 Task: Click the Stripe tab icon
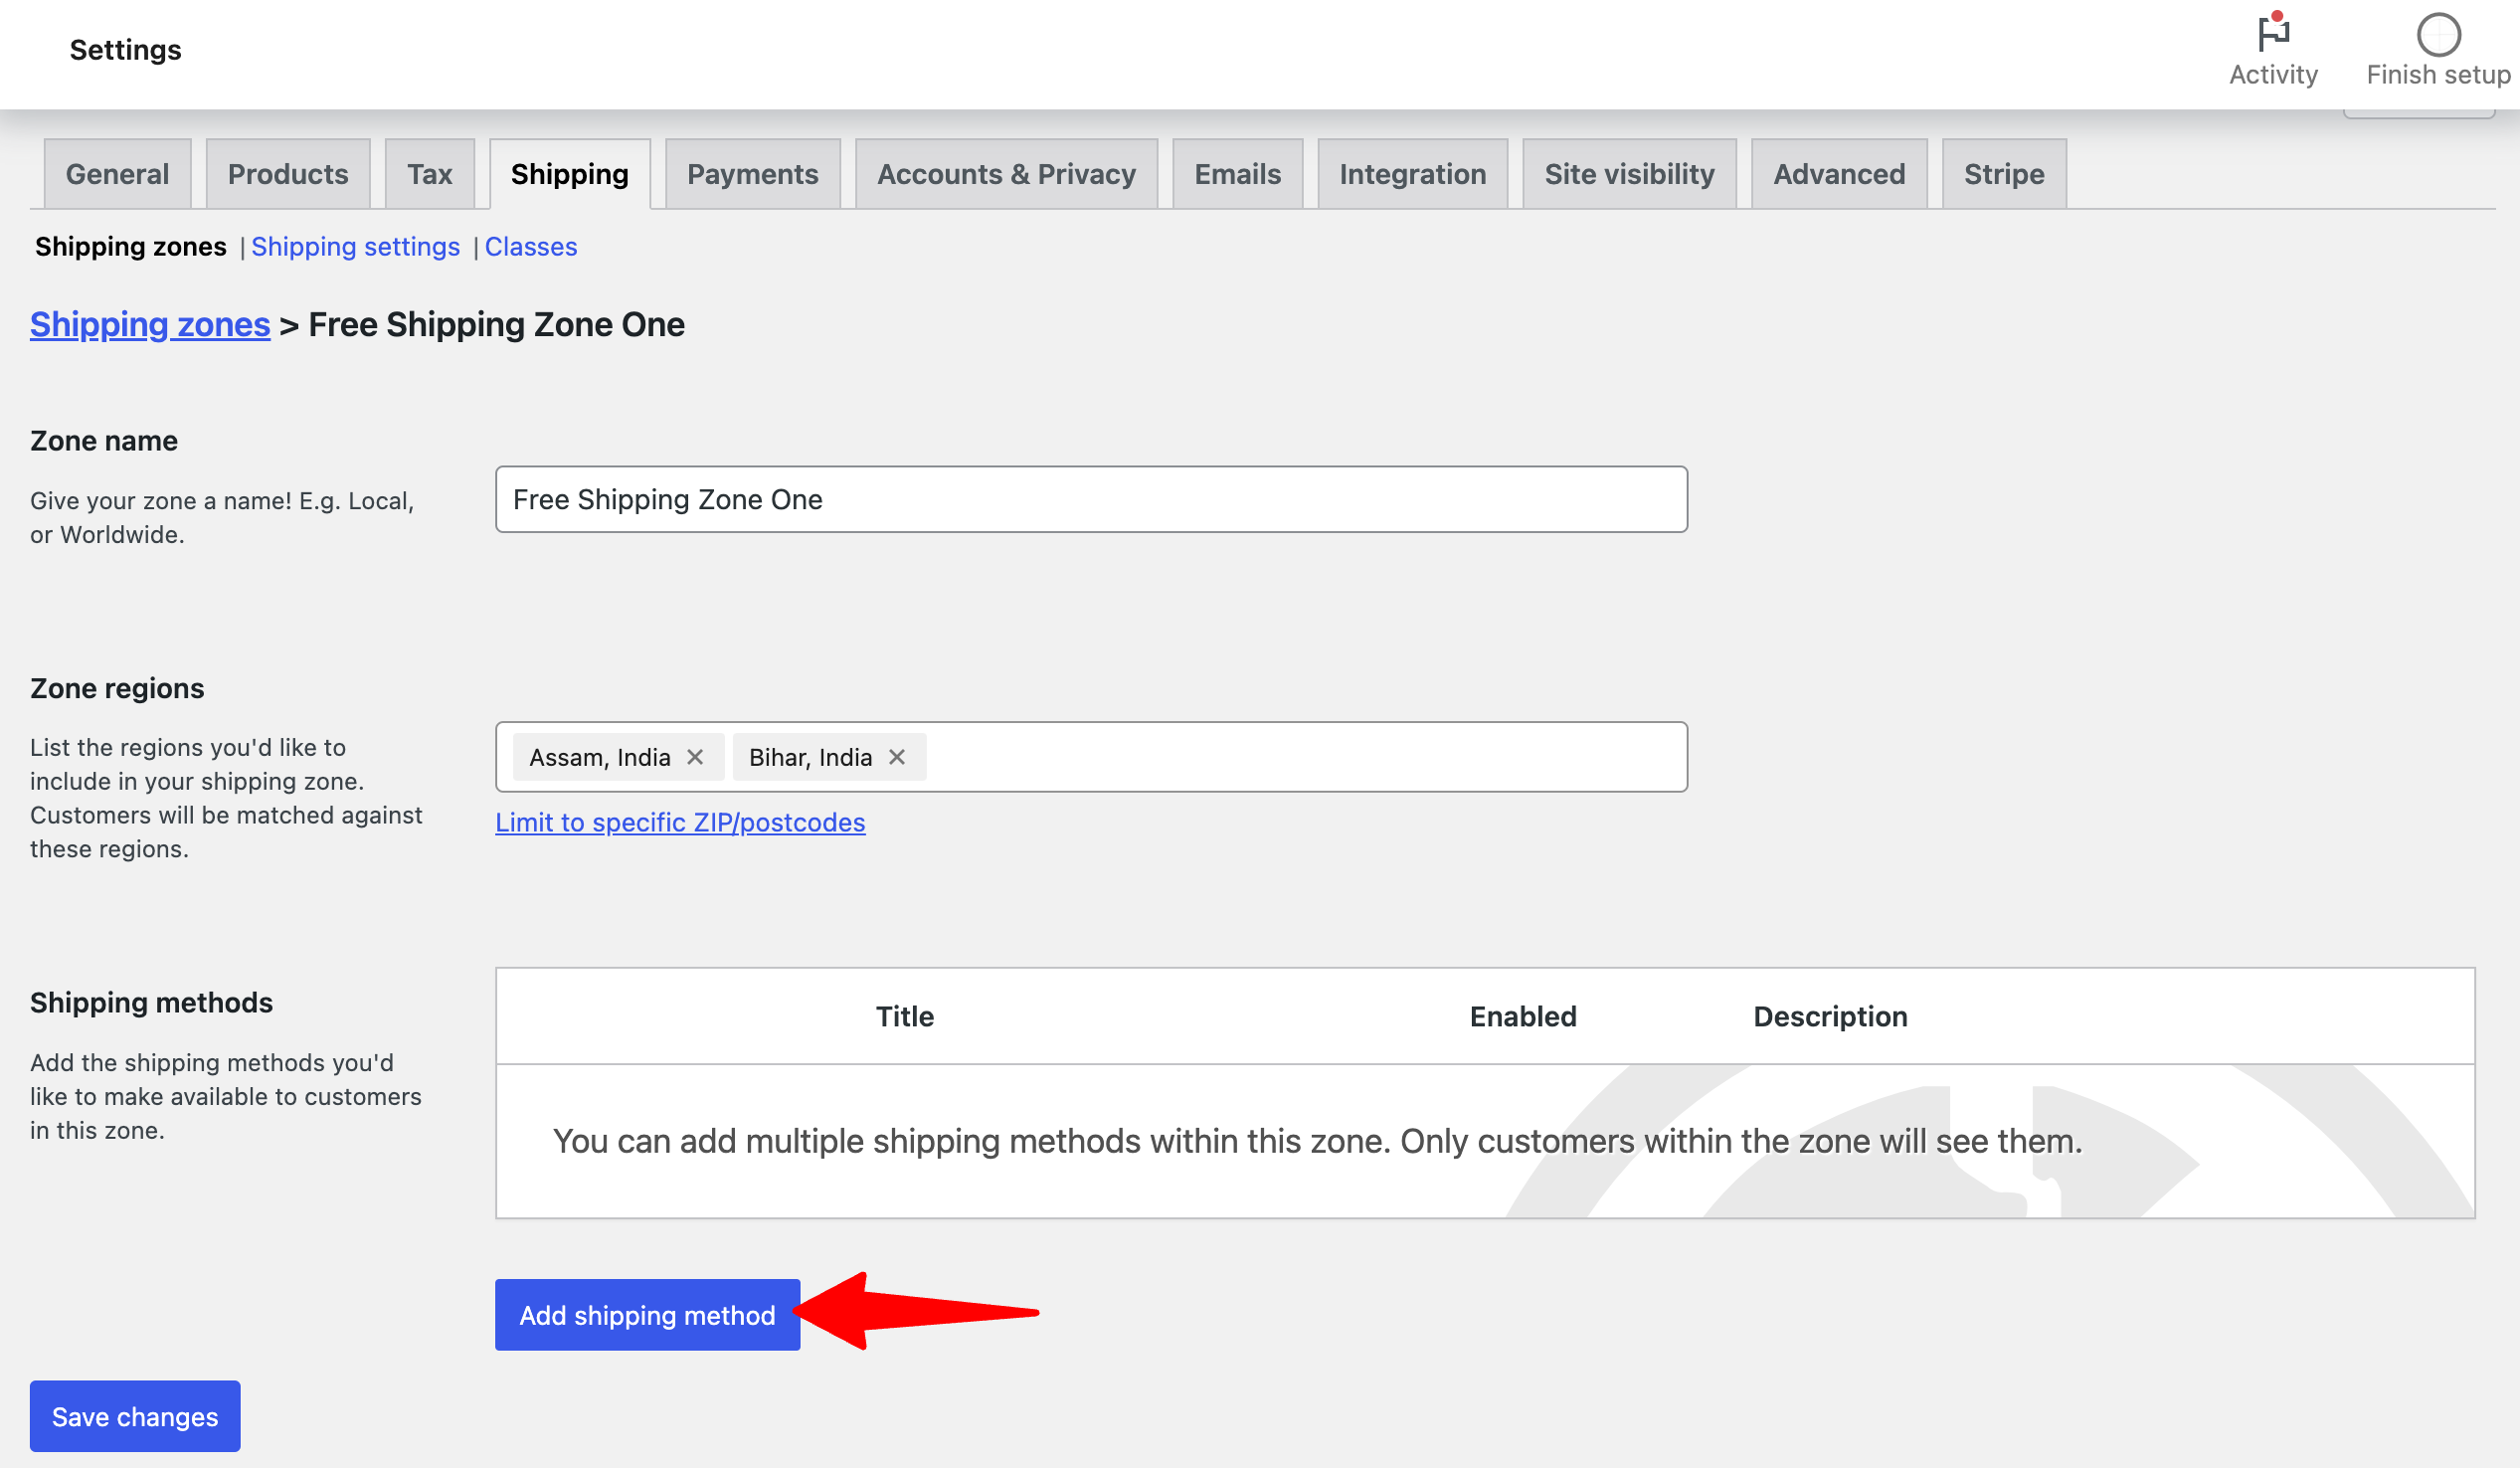(2005, 173)
